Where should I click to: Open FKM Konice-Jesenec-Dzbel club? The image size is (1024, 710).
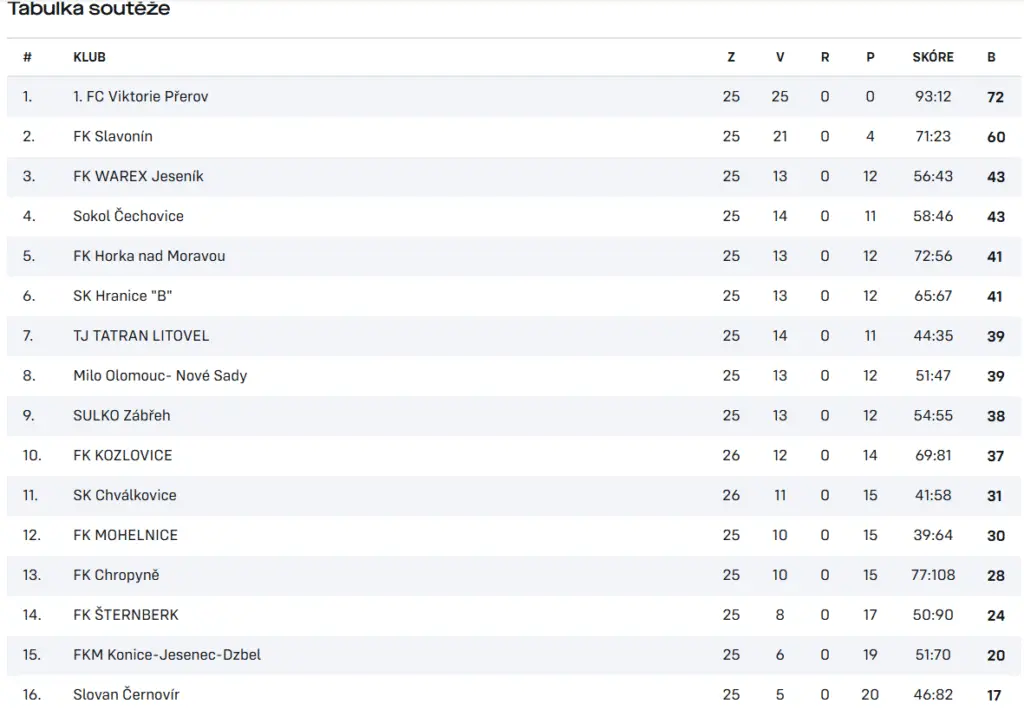click(167, 654)
